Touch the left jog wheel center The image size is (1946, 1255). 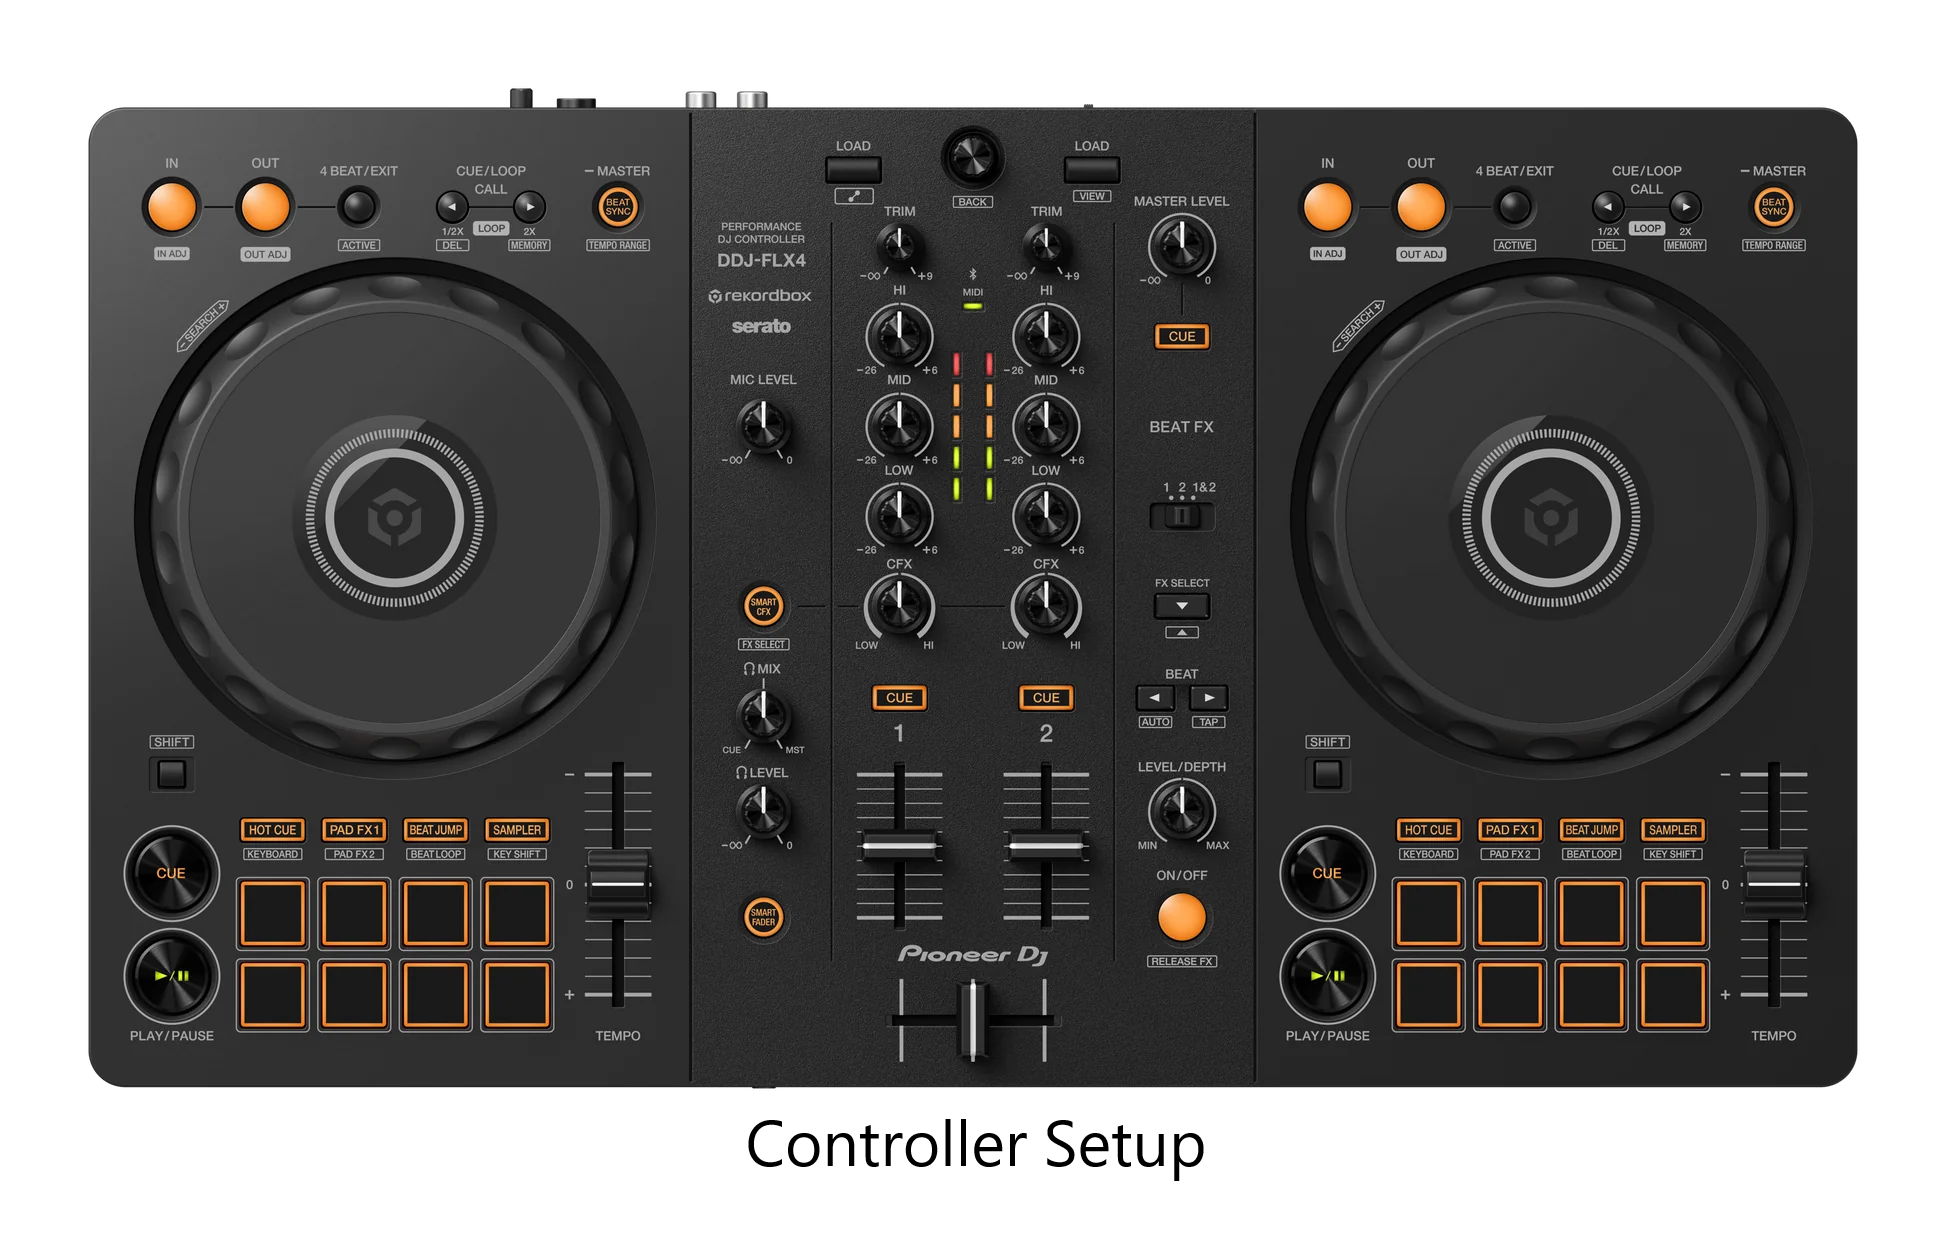pos(394,518)
